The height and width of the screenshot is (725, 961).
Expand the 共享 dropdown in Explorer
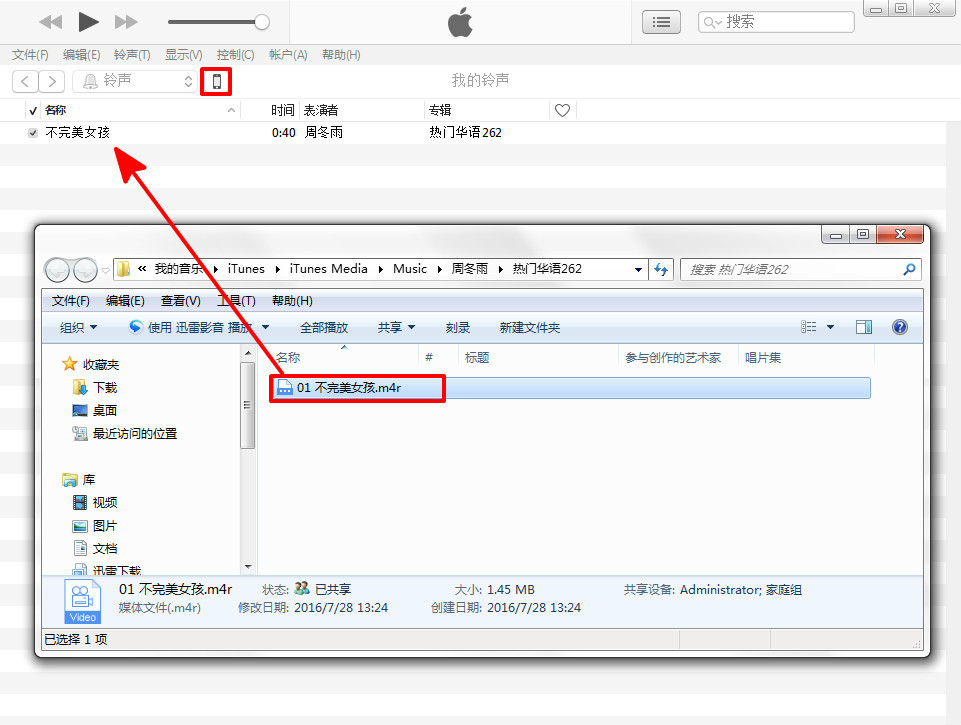pyautogui.click(x=397, y=328)
